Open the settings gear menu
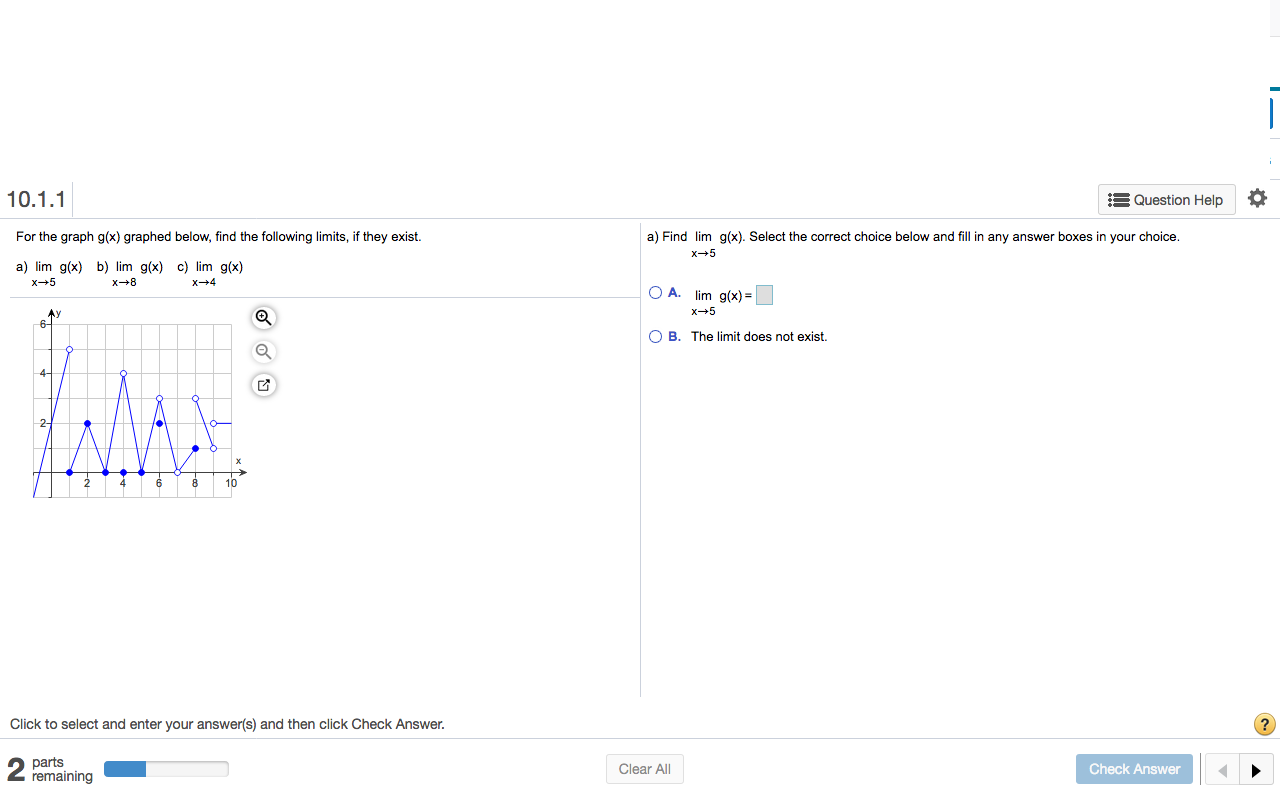1280x800 pixels. click(x=1257, y=197)
